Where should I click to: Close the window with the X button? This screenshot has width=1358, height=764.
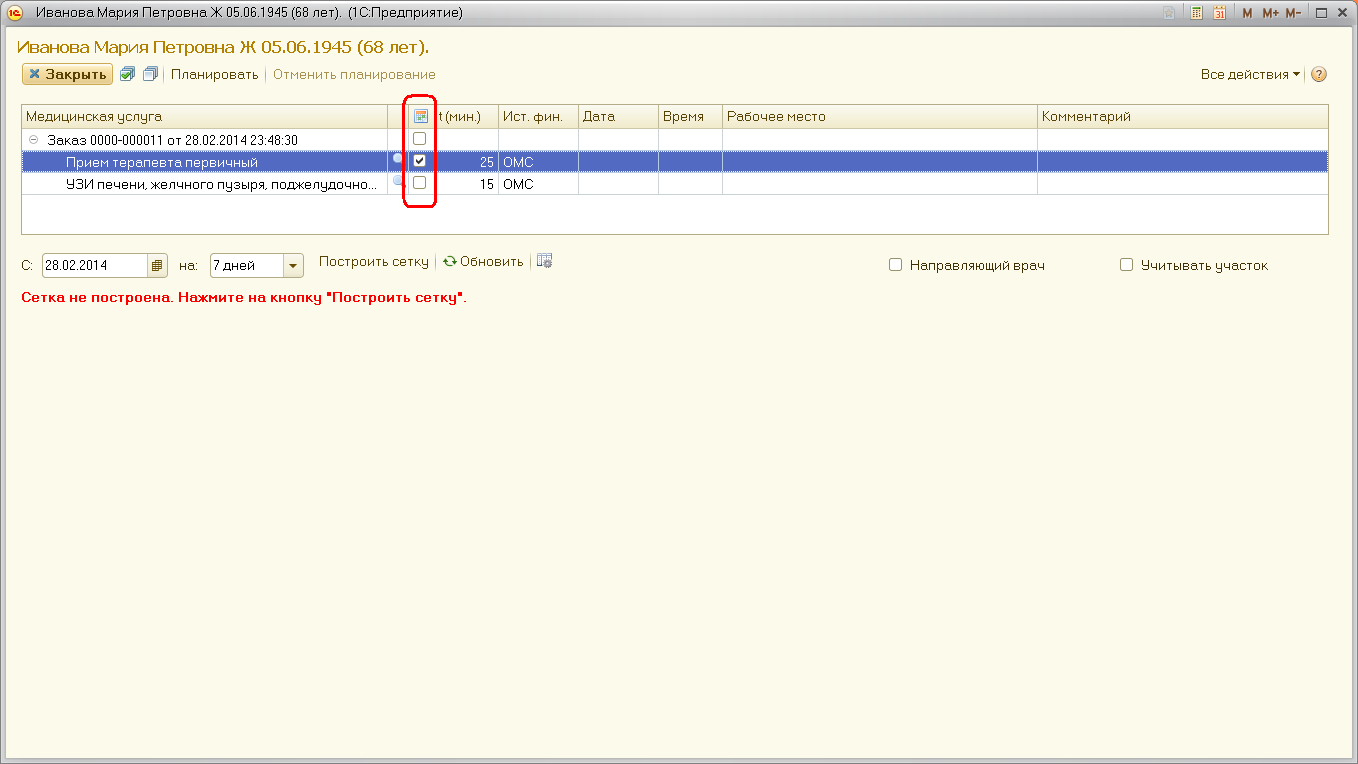click(x=1342, y=13)
